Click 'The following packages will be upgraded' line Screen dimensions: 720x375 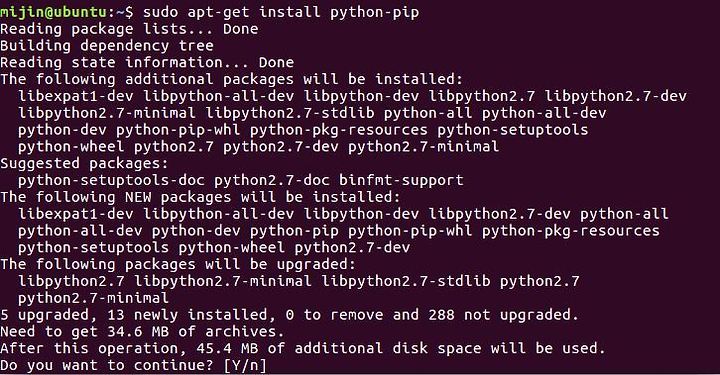[178, 264]
